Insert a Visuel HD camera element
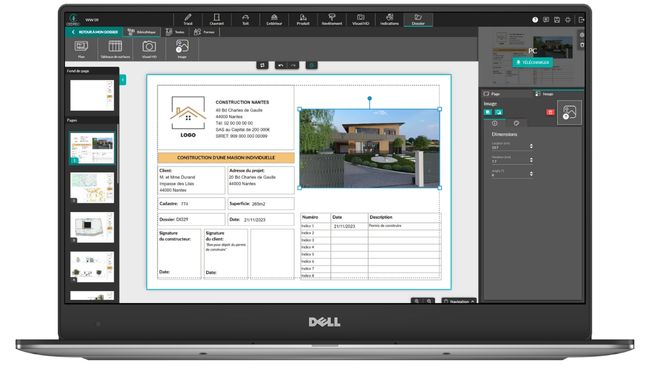This screenshot has height=366, width=650. (x=149, y=49)
